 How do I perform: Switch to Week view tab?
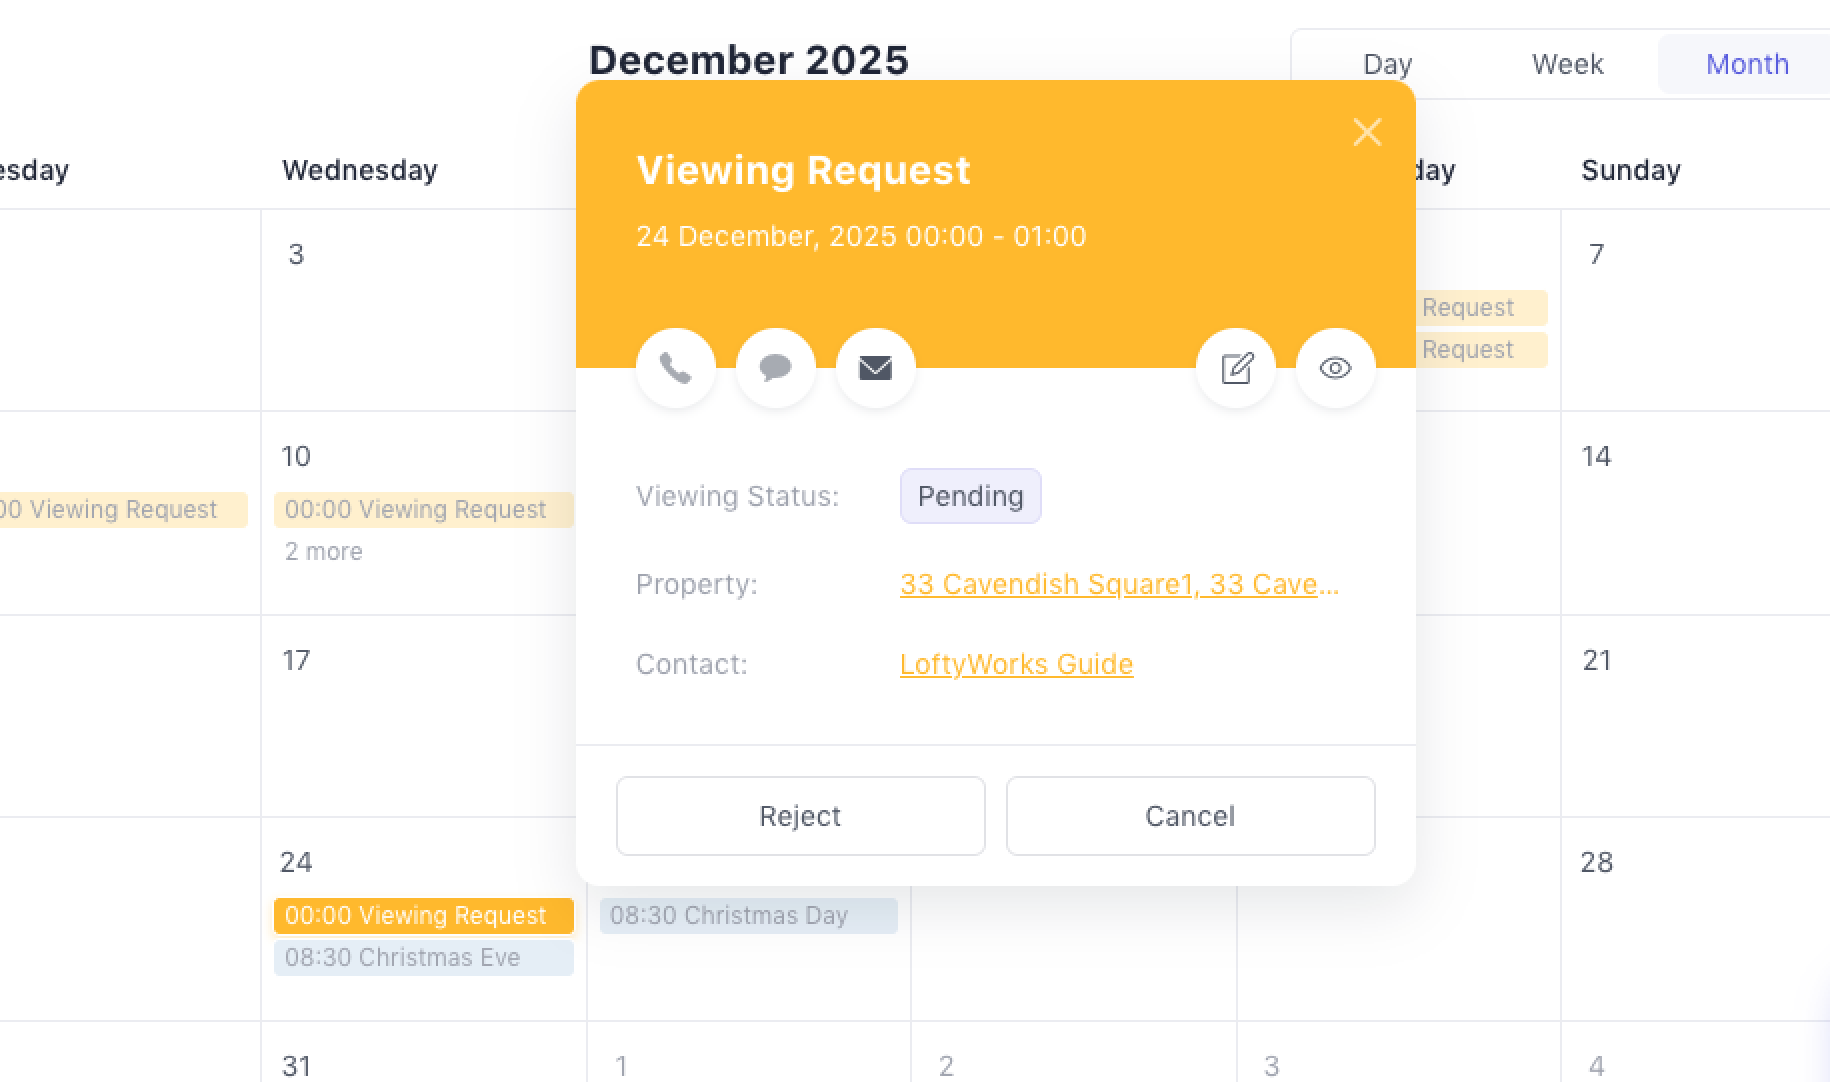tap(1567, 64)
